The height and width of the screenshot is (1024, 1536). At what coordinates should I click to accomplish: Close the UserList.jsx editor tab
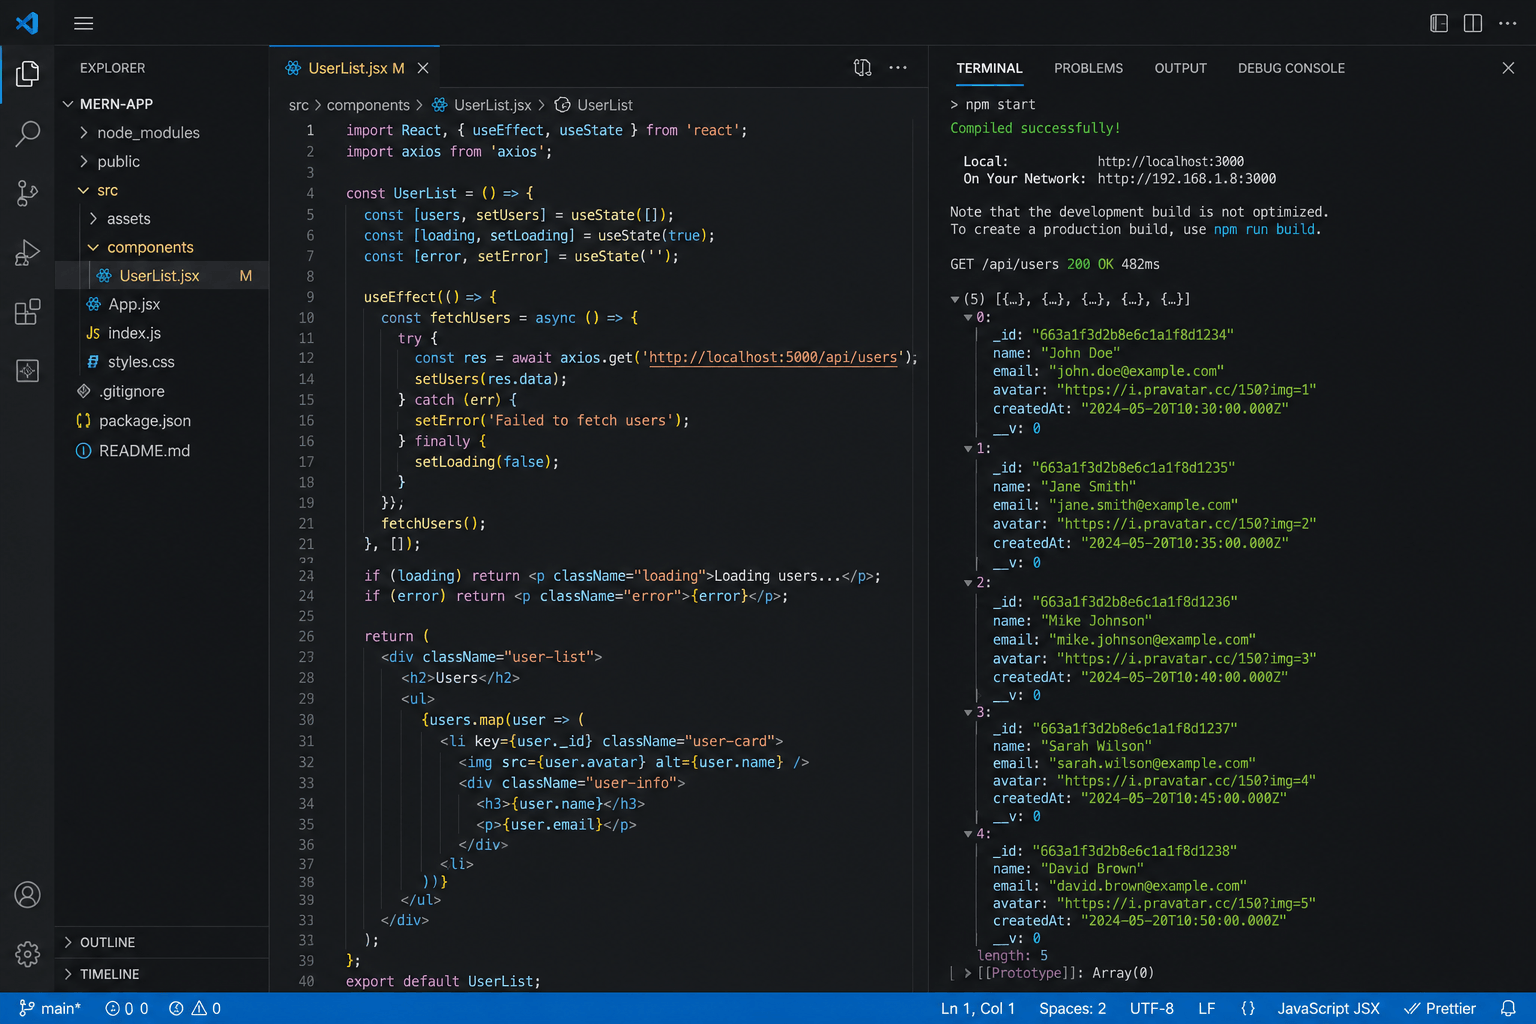(423, 68)
